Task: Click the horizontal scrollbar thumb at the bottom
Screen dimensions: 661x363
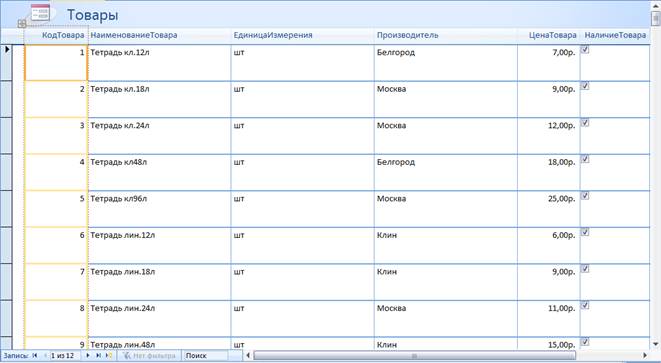Action: click(414, 356)
